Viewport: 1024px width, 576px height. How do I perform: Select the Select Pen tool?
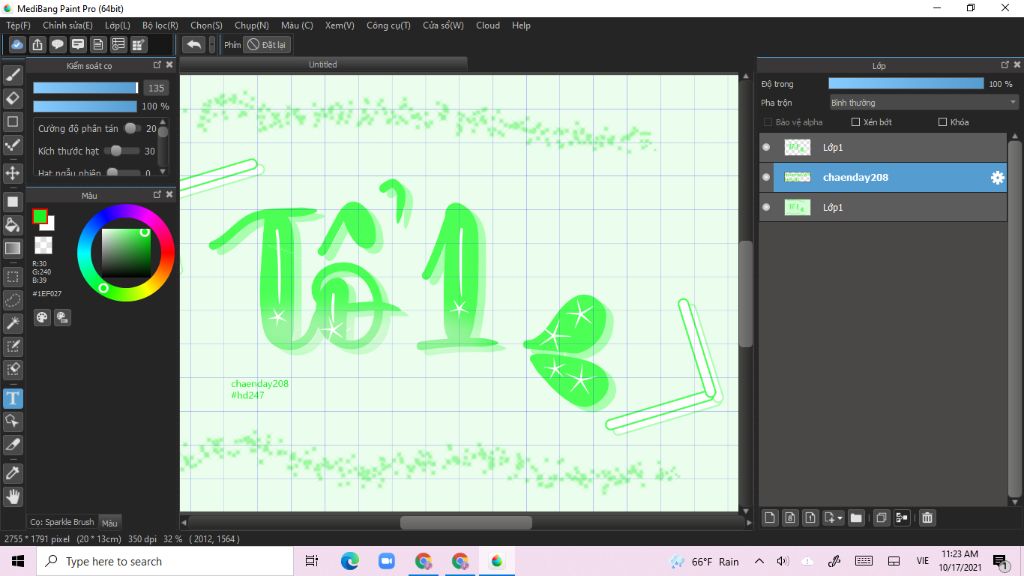click(12, 346)
